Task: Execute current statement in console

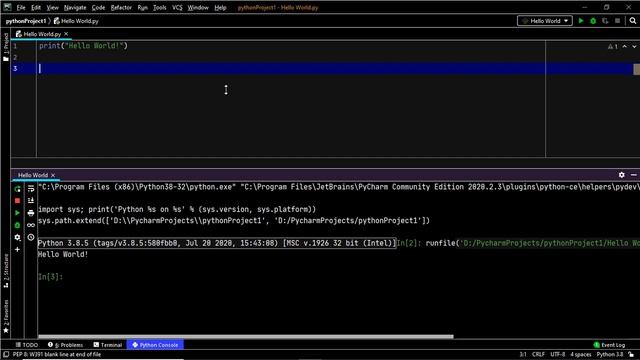Action: [x=17, y=213]
